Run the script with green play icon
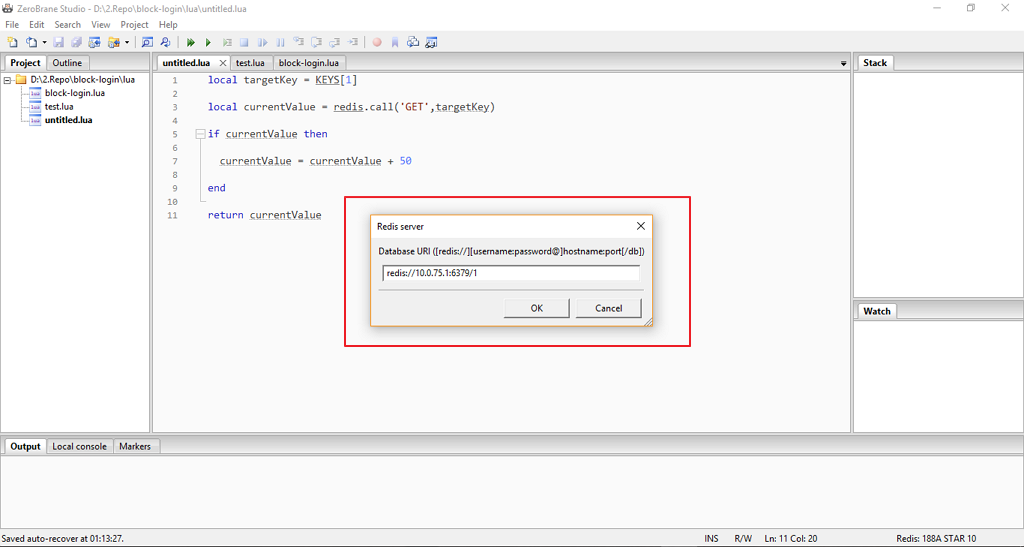1024x547 pixels. (x=208, y=43)
